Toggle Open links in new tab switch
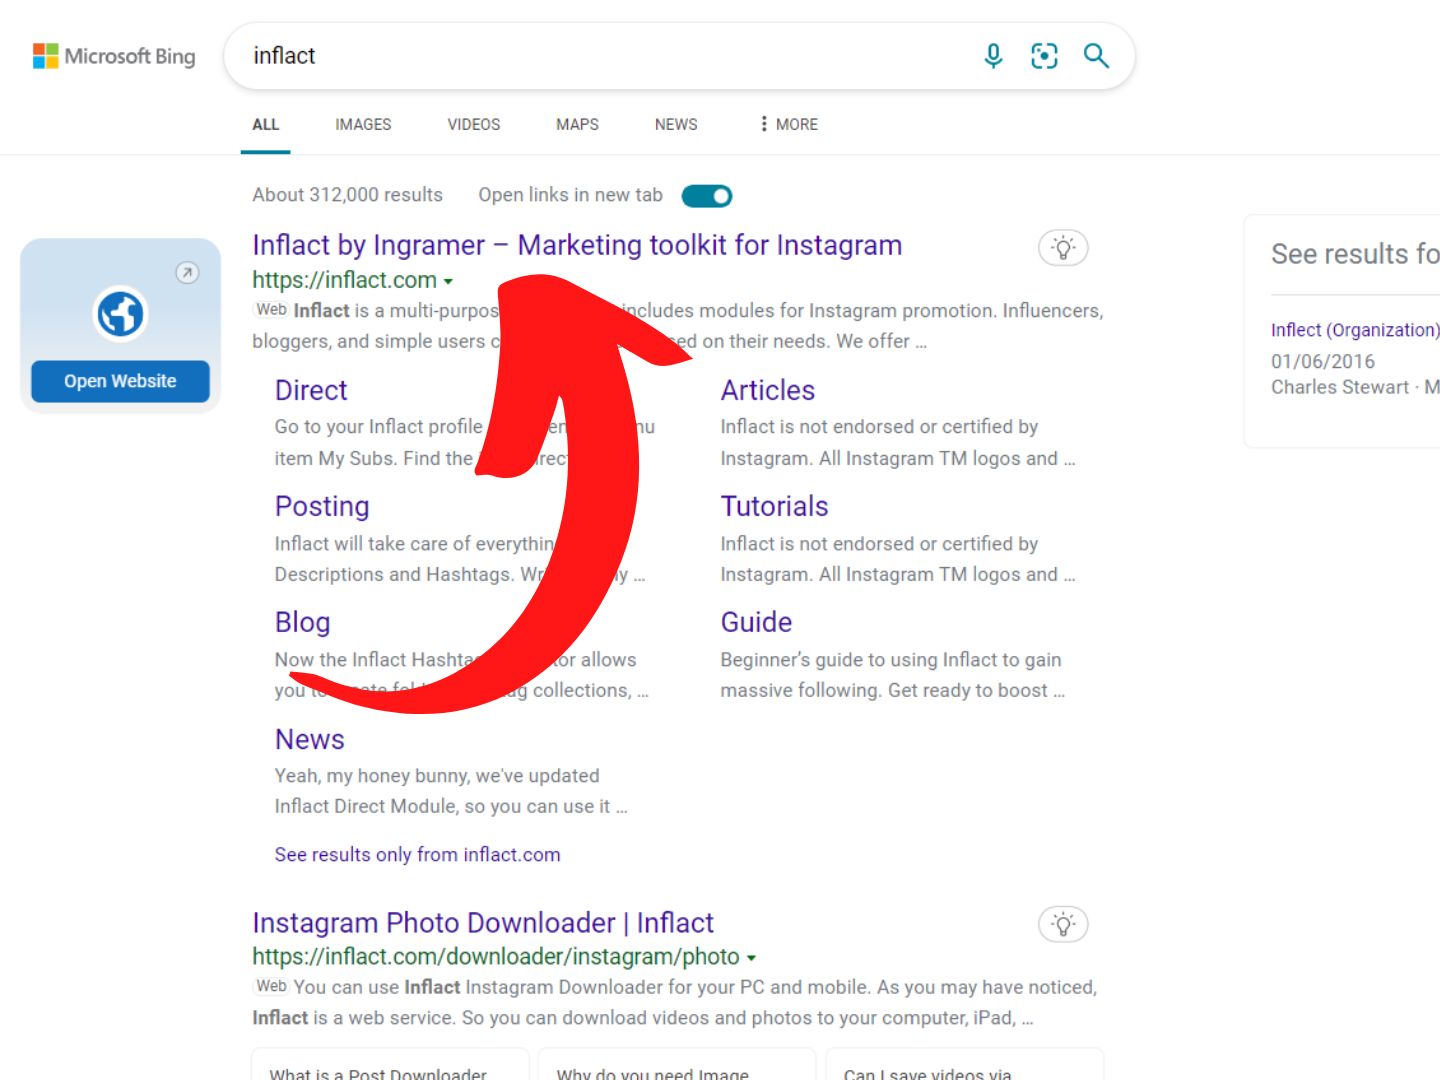The height and width of the screenshot is (1080, 1440). [707, 196]
